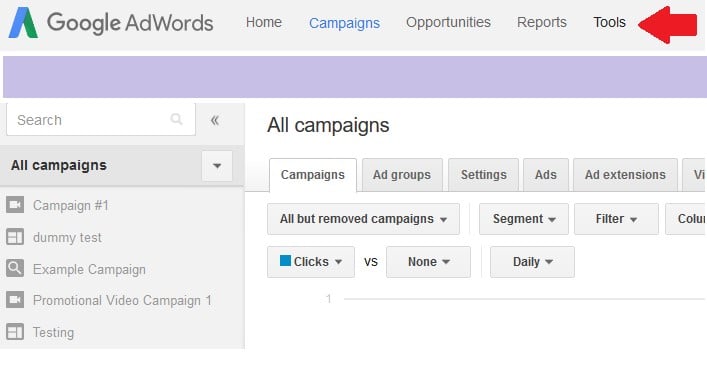707x376 pixels.
Task: Open Campaign #1 in sidebar
Action: coord(71,206)
